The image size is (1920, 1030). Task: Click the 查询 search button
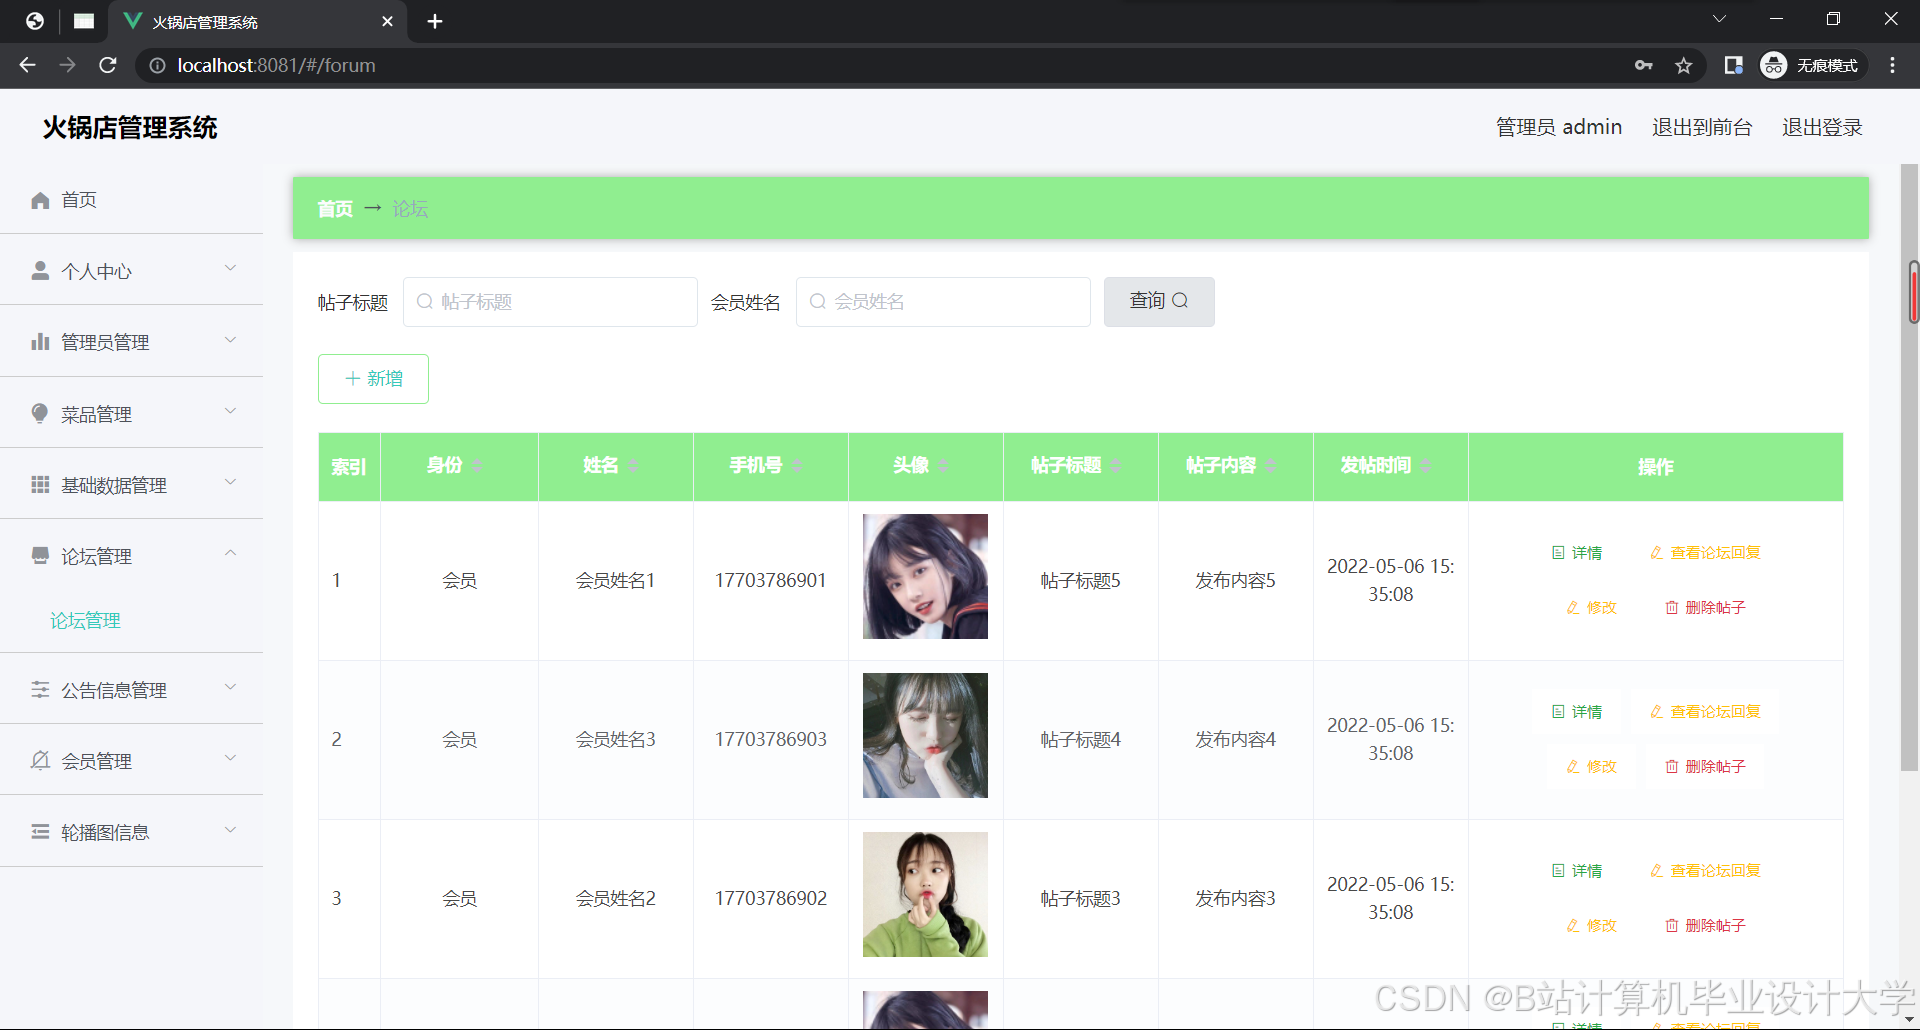[x=1159, y=301]
